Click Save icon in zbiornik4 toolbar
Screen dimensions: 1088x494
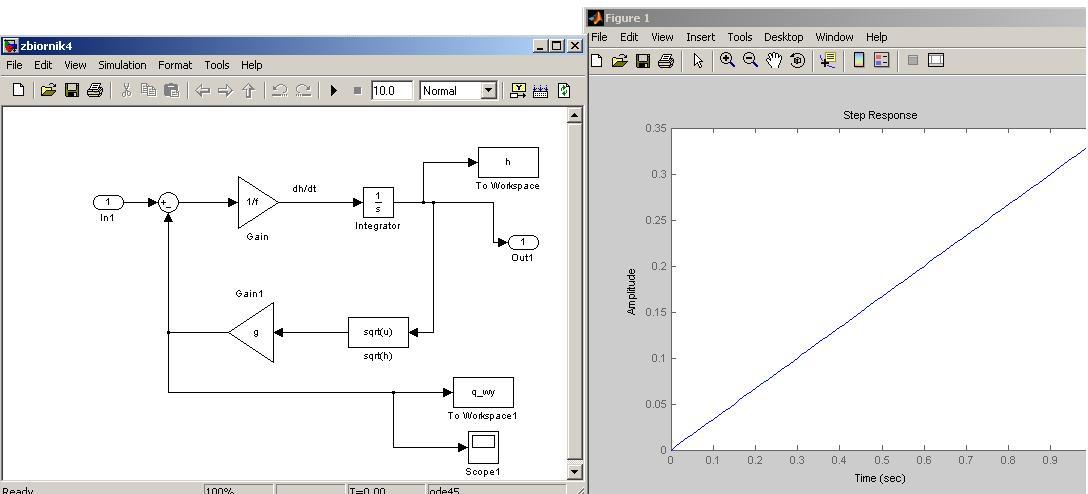pyautogui.click(x=71, y=90)
